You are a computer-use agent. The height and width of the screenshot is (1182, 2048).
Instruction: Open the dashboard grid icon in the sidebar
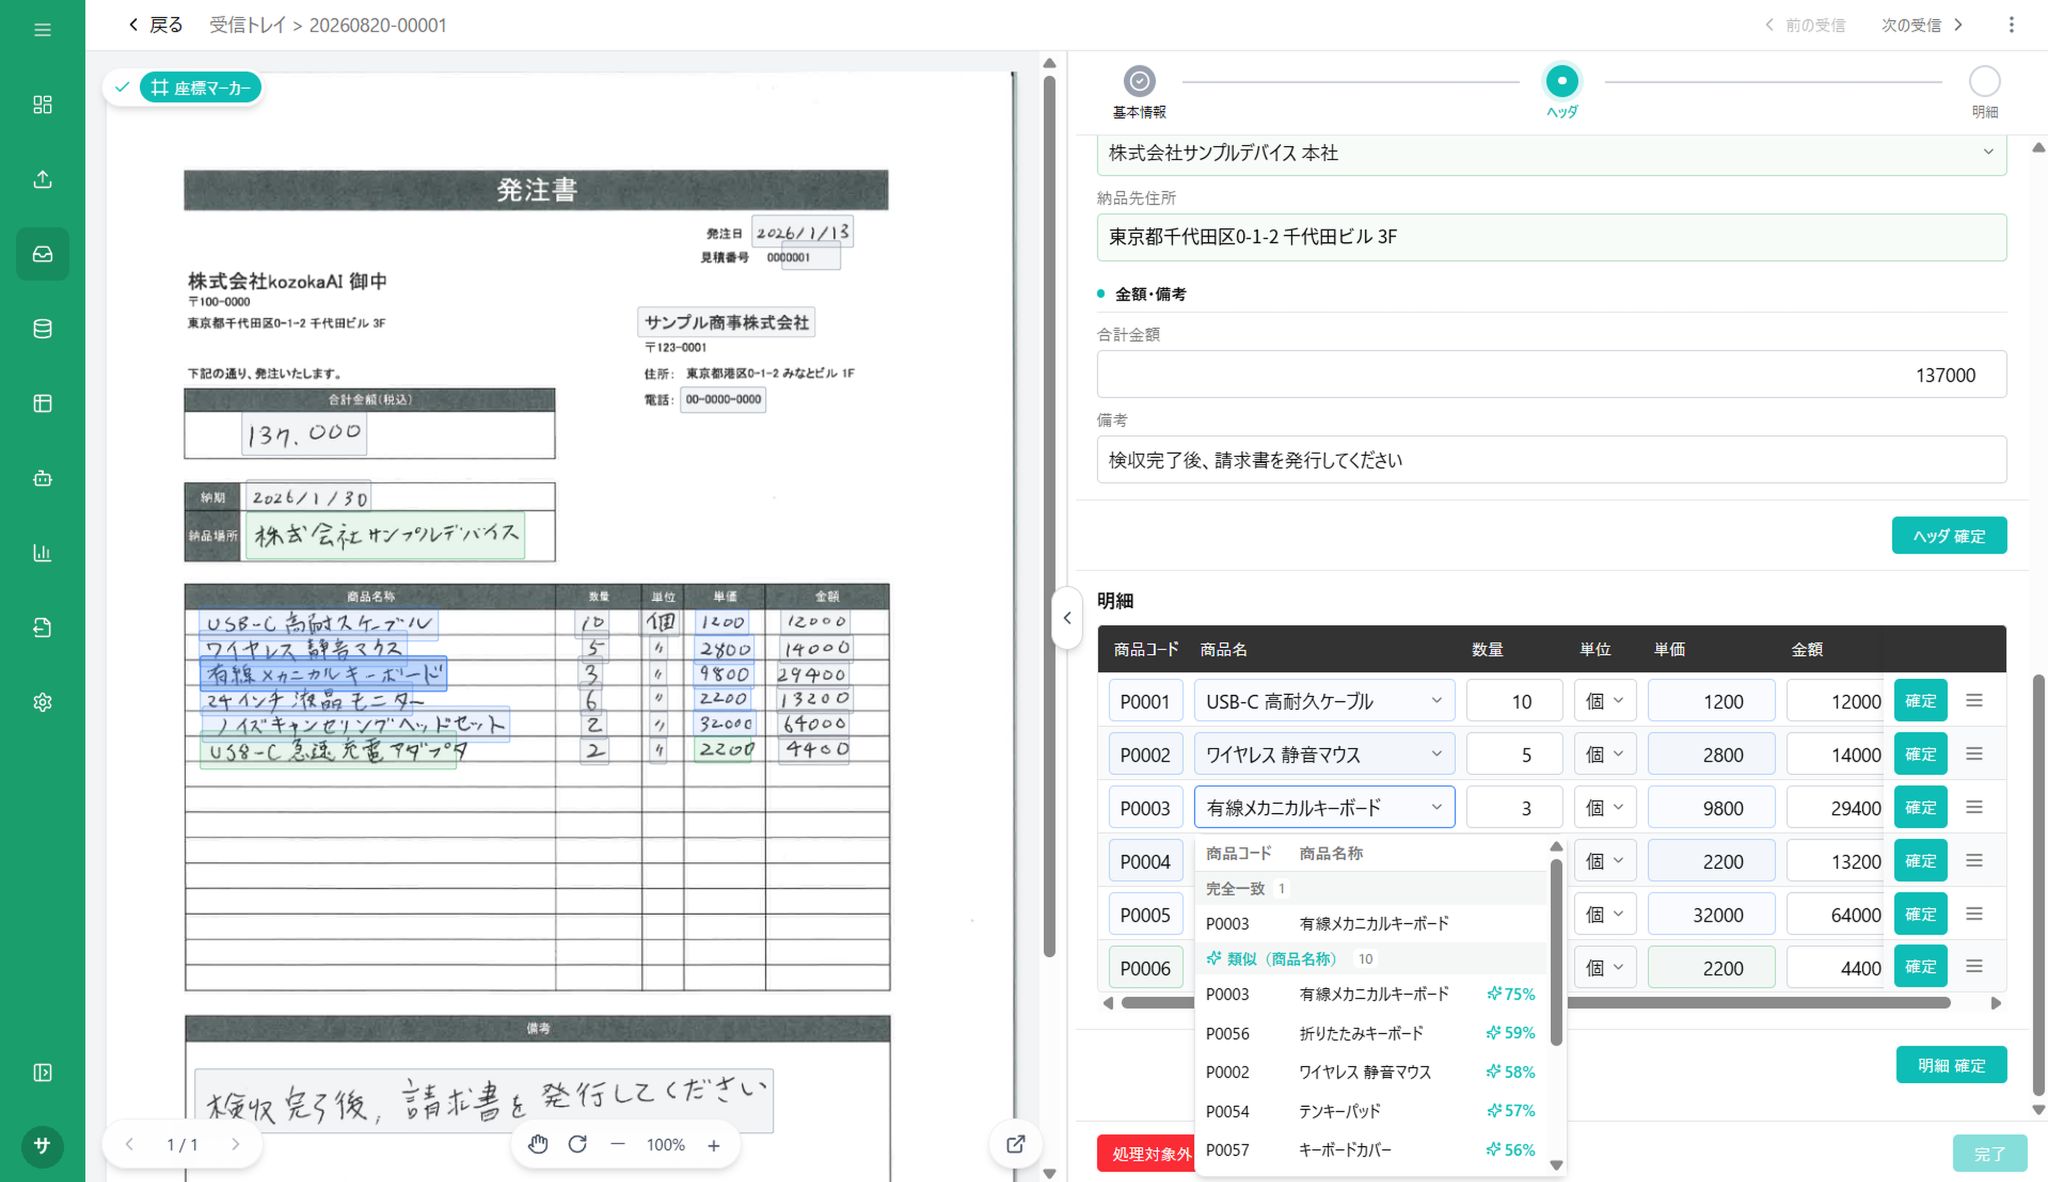42,105
